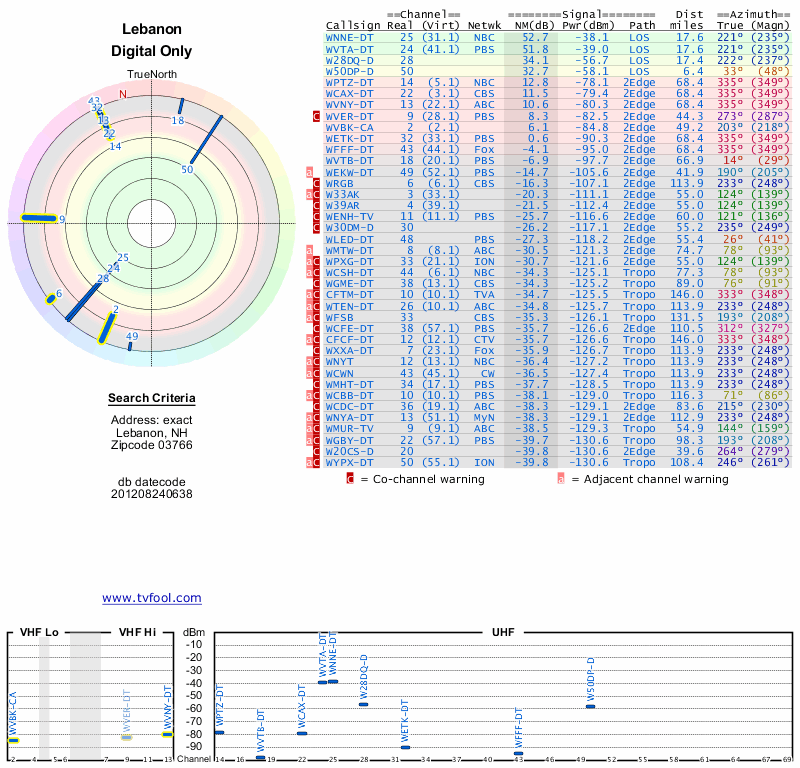Screen dimensions: 800x768
Task: Click the channel 9 bar on radar plot
Action: [40, 218]
